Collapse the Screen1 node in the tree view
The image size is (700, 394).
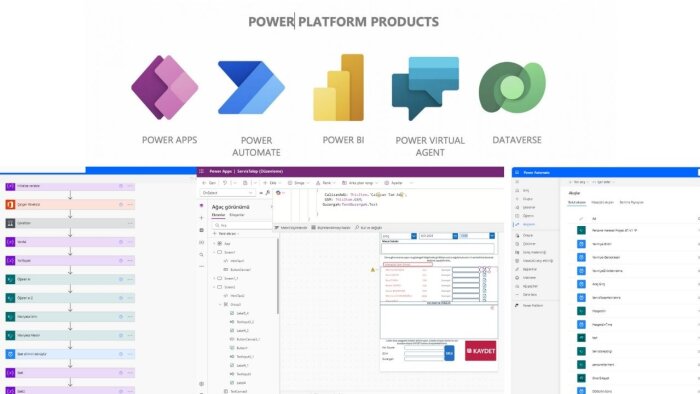[x=214, y=252]
